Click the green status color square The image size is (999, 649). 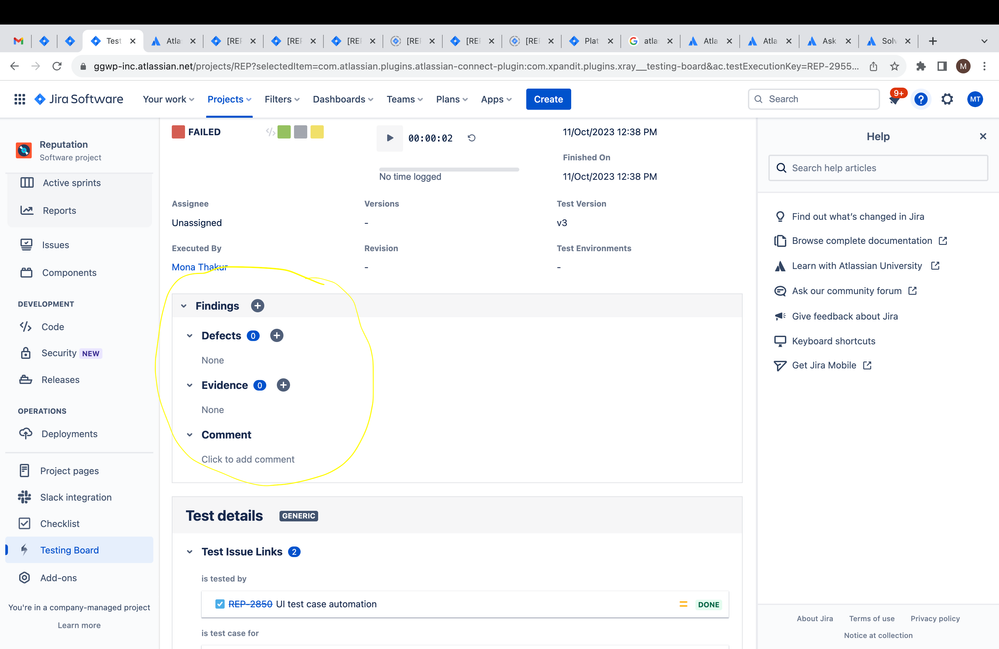(284, 132)
